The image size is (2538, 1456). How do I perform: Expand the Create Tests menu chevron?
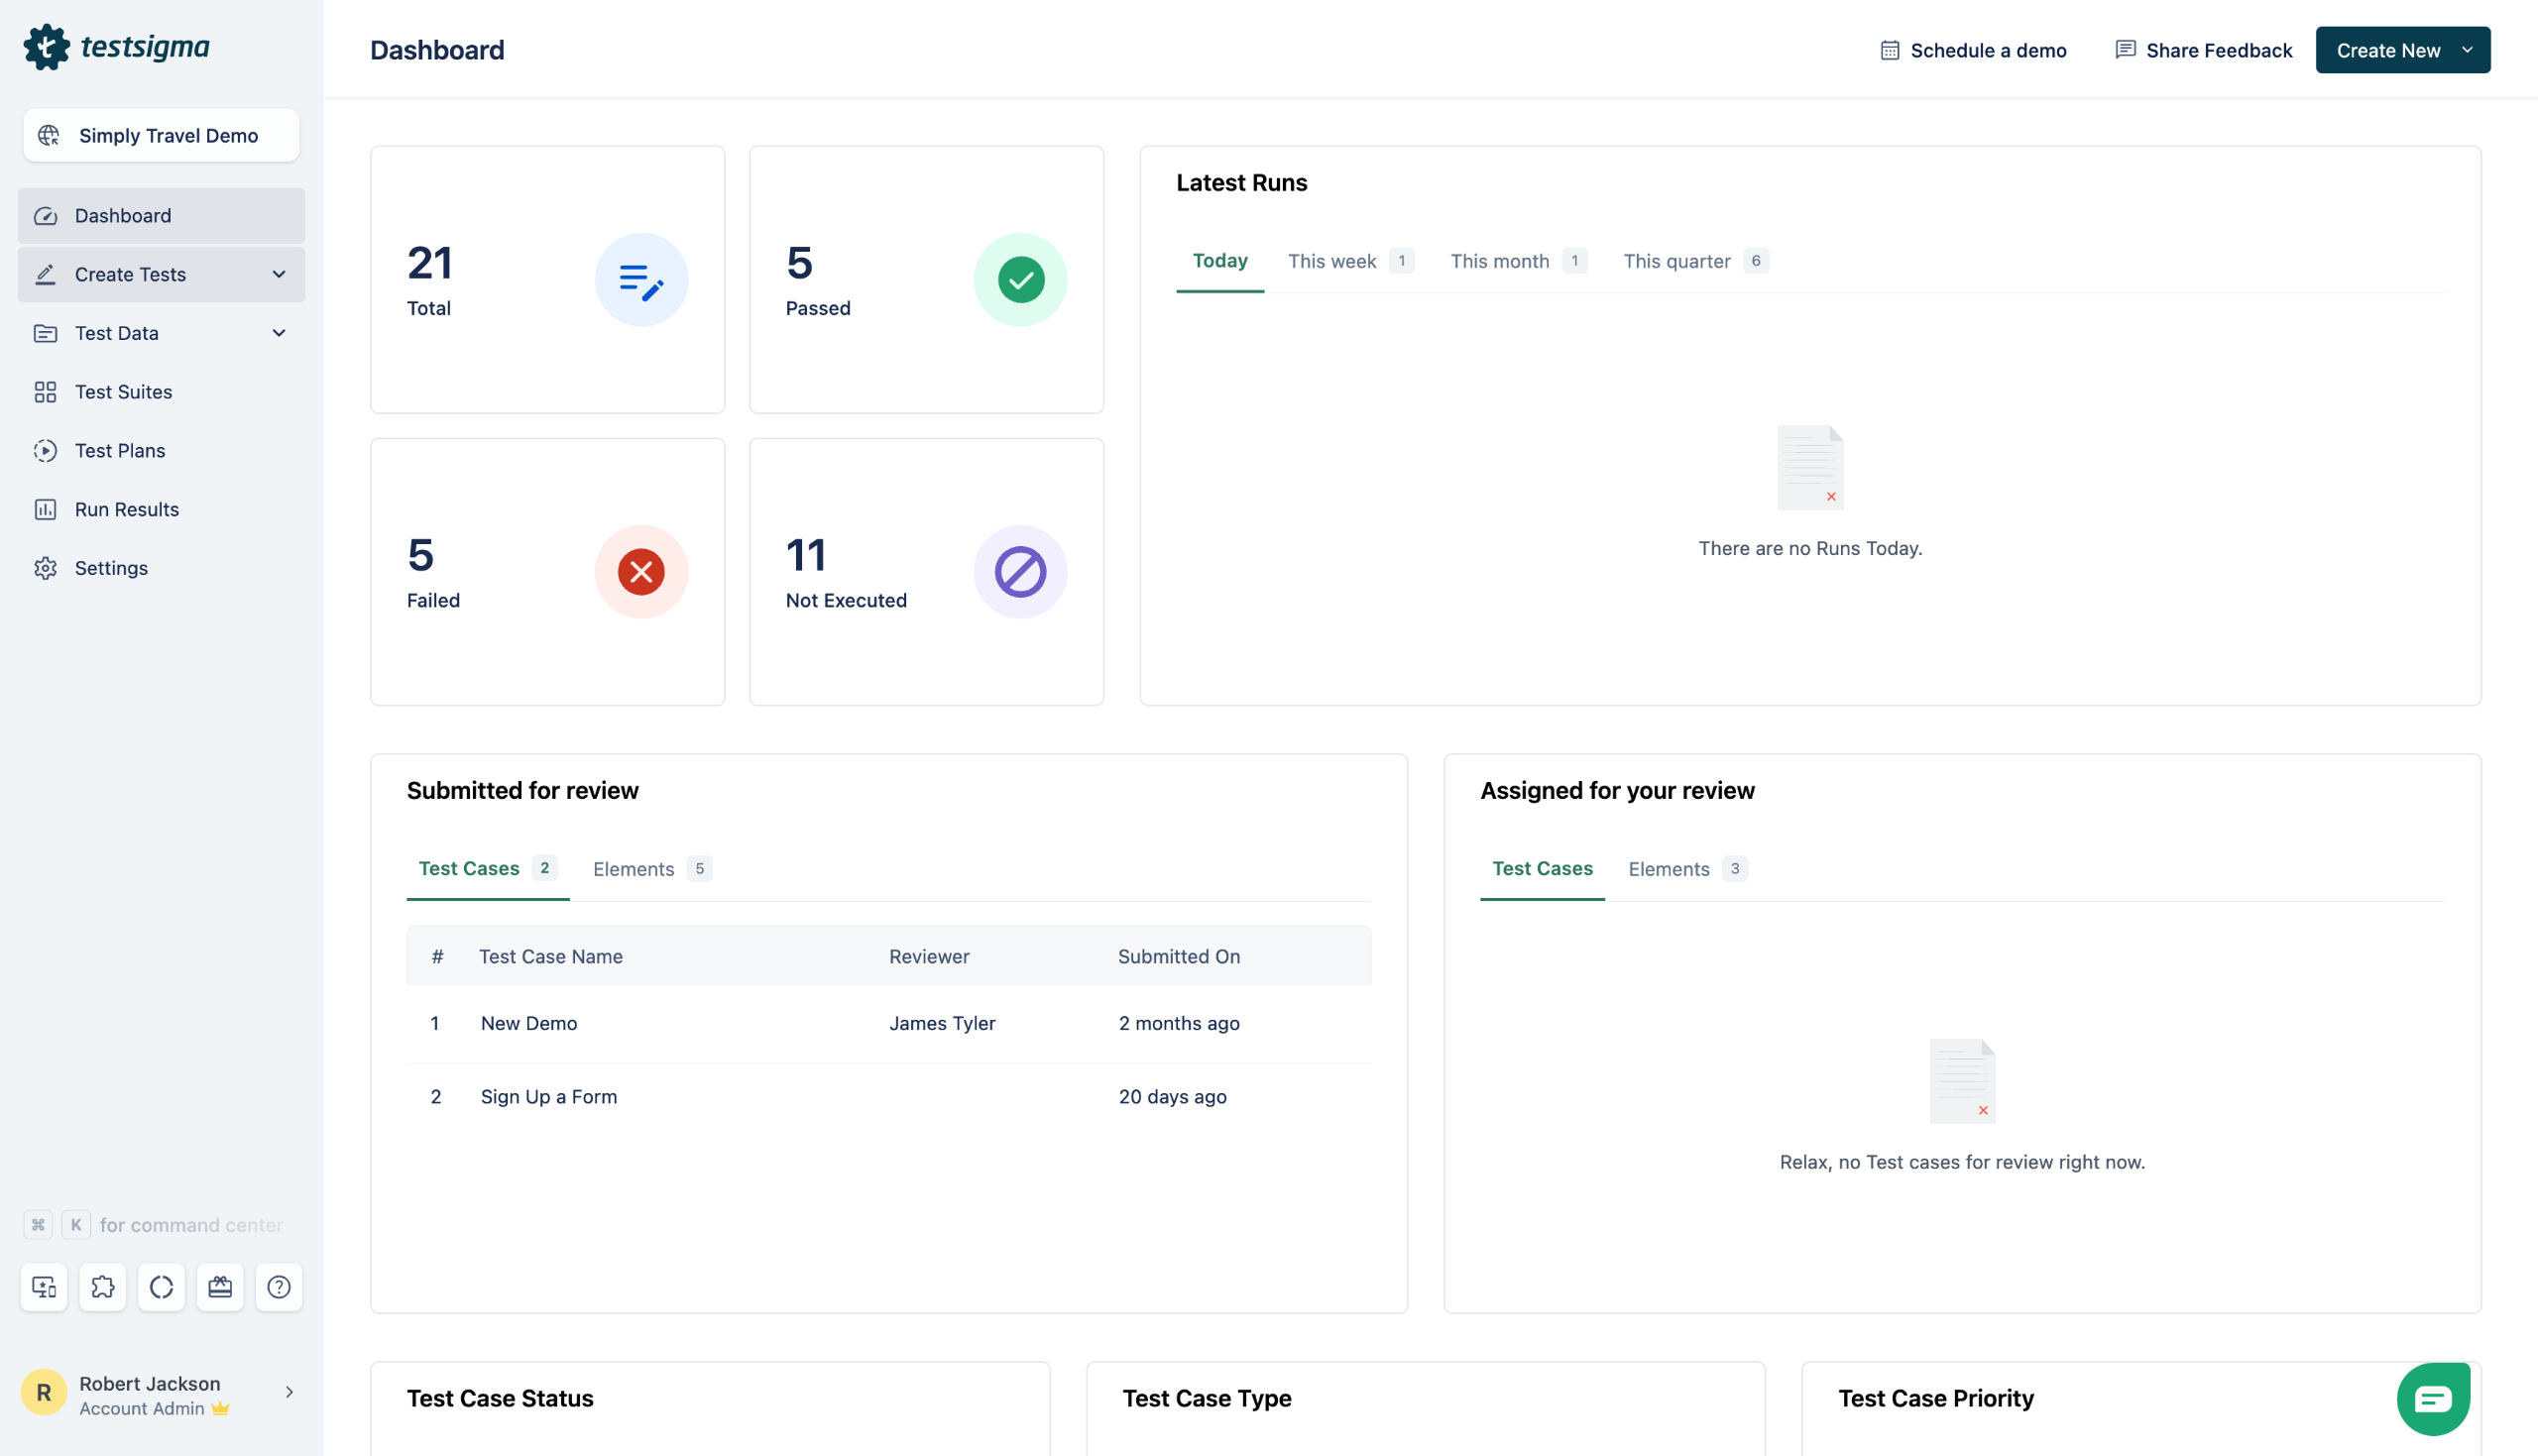pyautogui.click(x=279, y=274)
